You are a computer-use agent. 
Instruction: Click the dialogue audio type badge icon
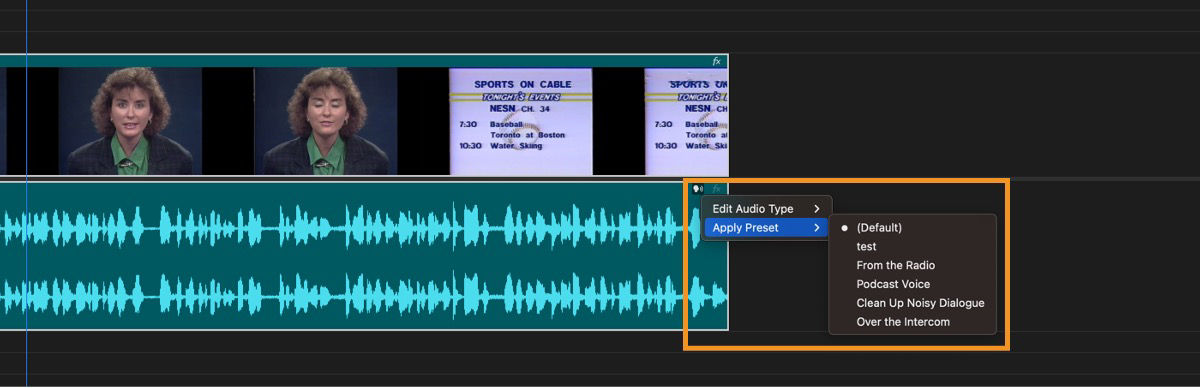[x=697, y=189]
